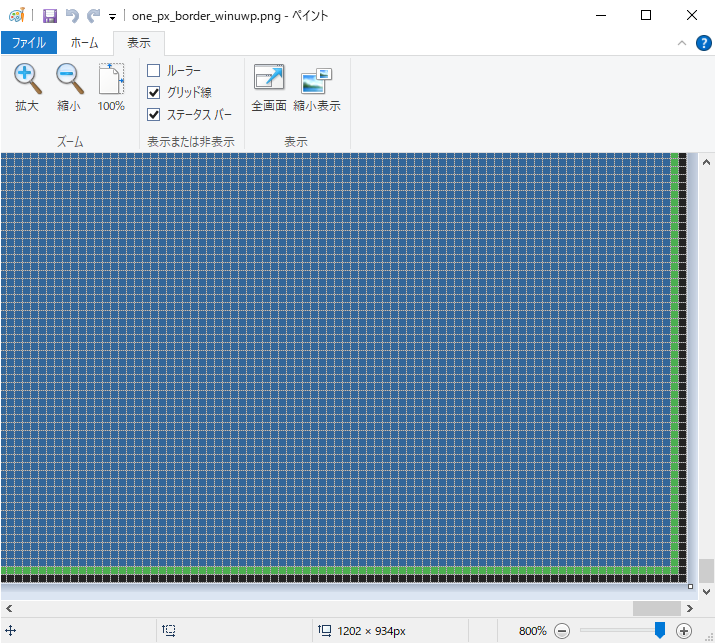Screen dimensions: 716x644
Task: Enable the ルーラー checkbox
Action: point(153,70)
